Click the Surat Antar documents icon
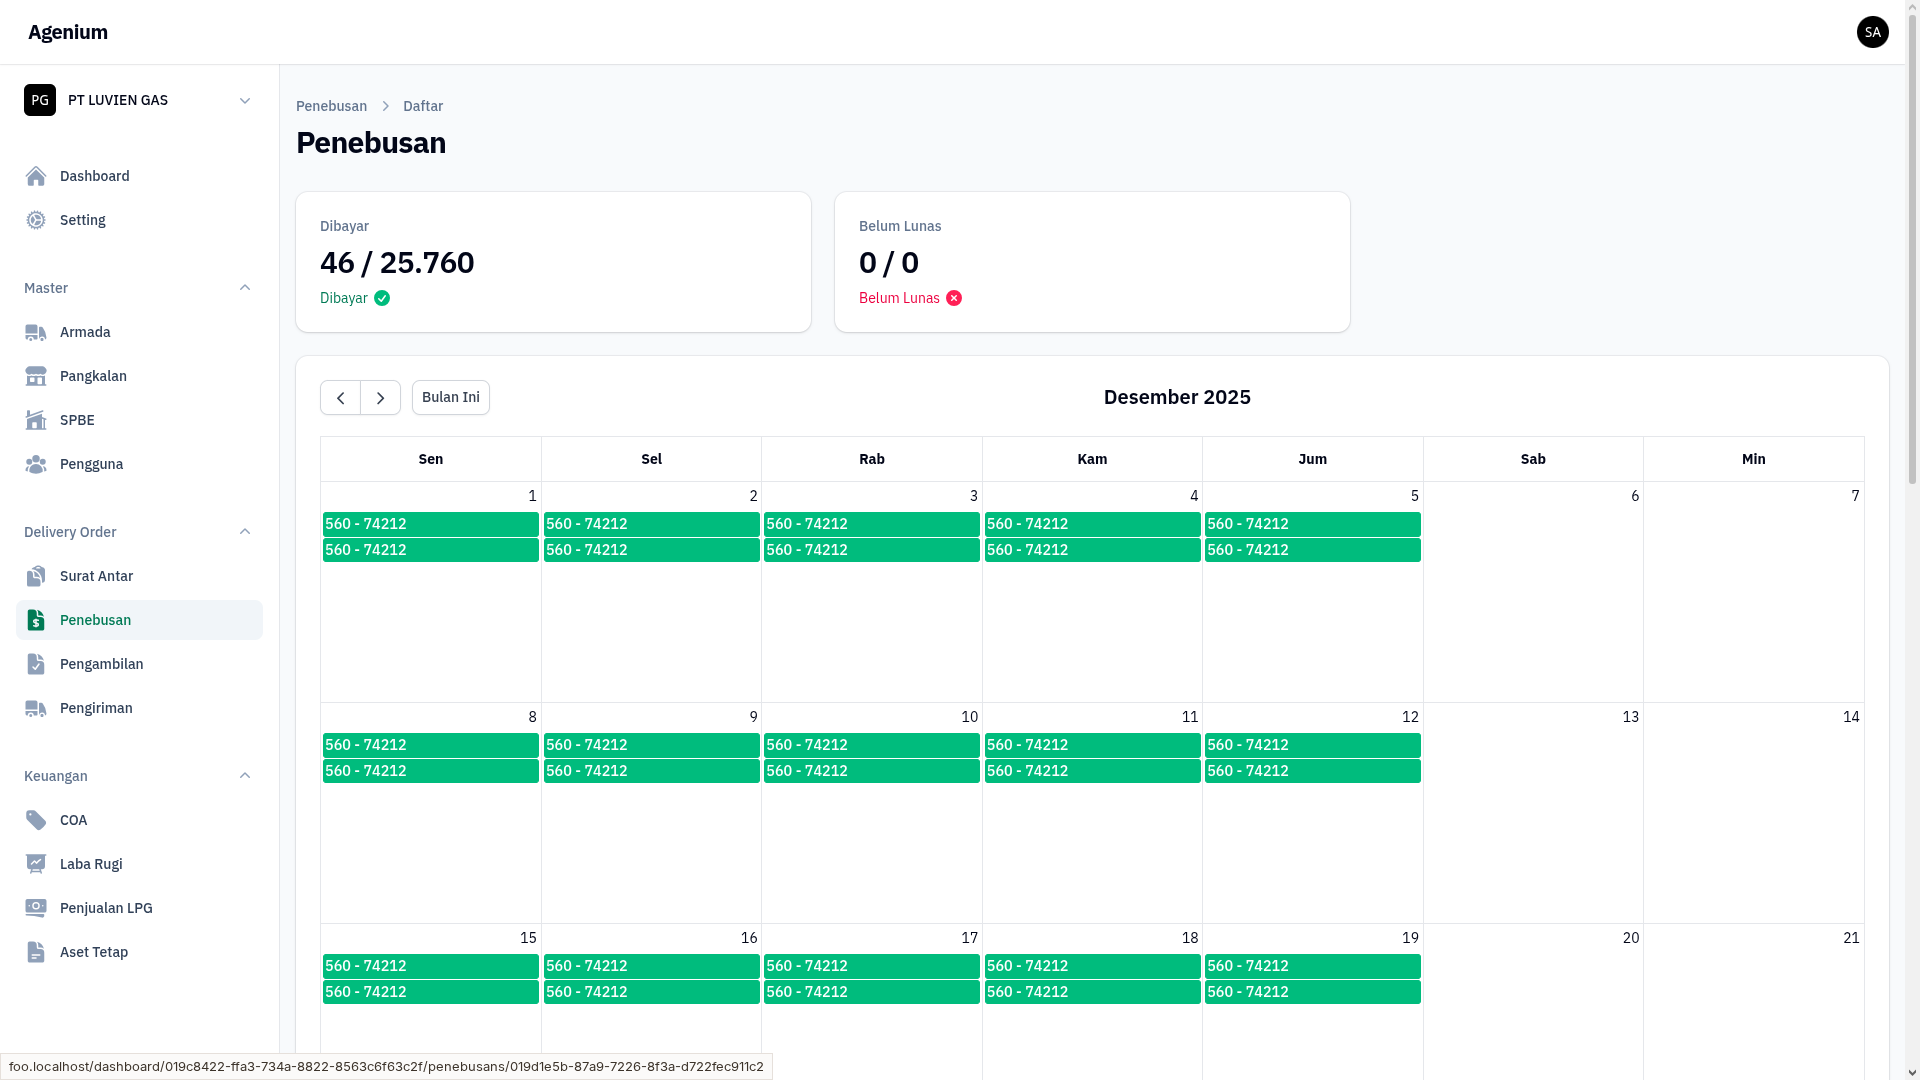 tap(36, 576)
